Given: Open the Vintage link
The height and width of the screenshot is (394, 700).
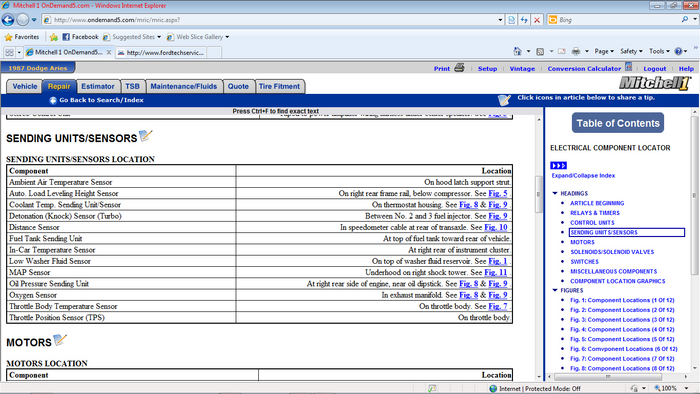Looking at the screenshot, I should click(522, 69).
